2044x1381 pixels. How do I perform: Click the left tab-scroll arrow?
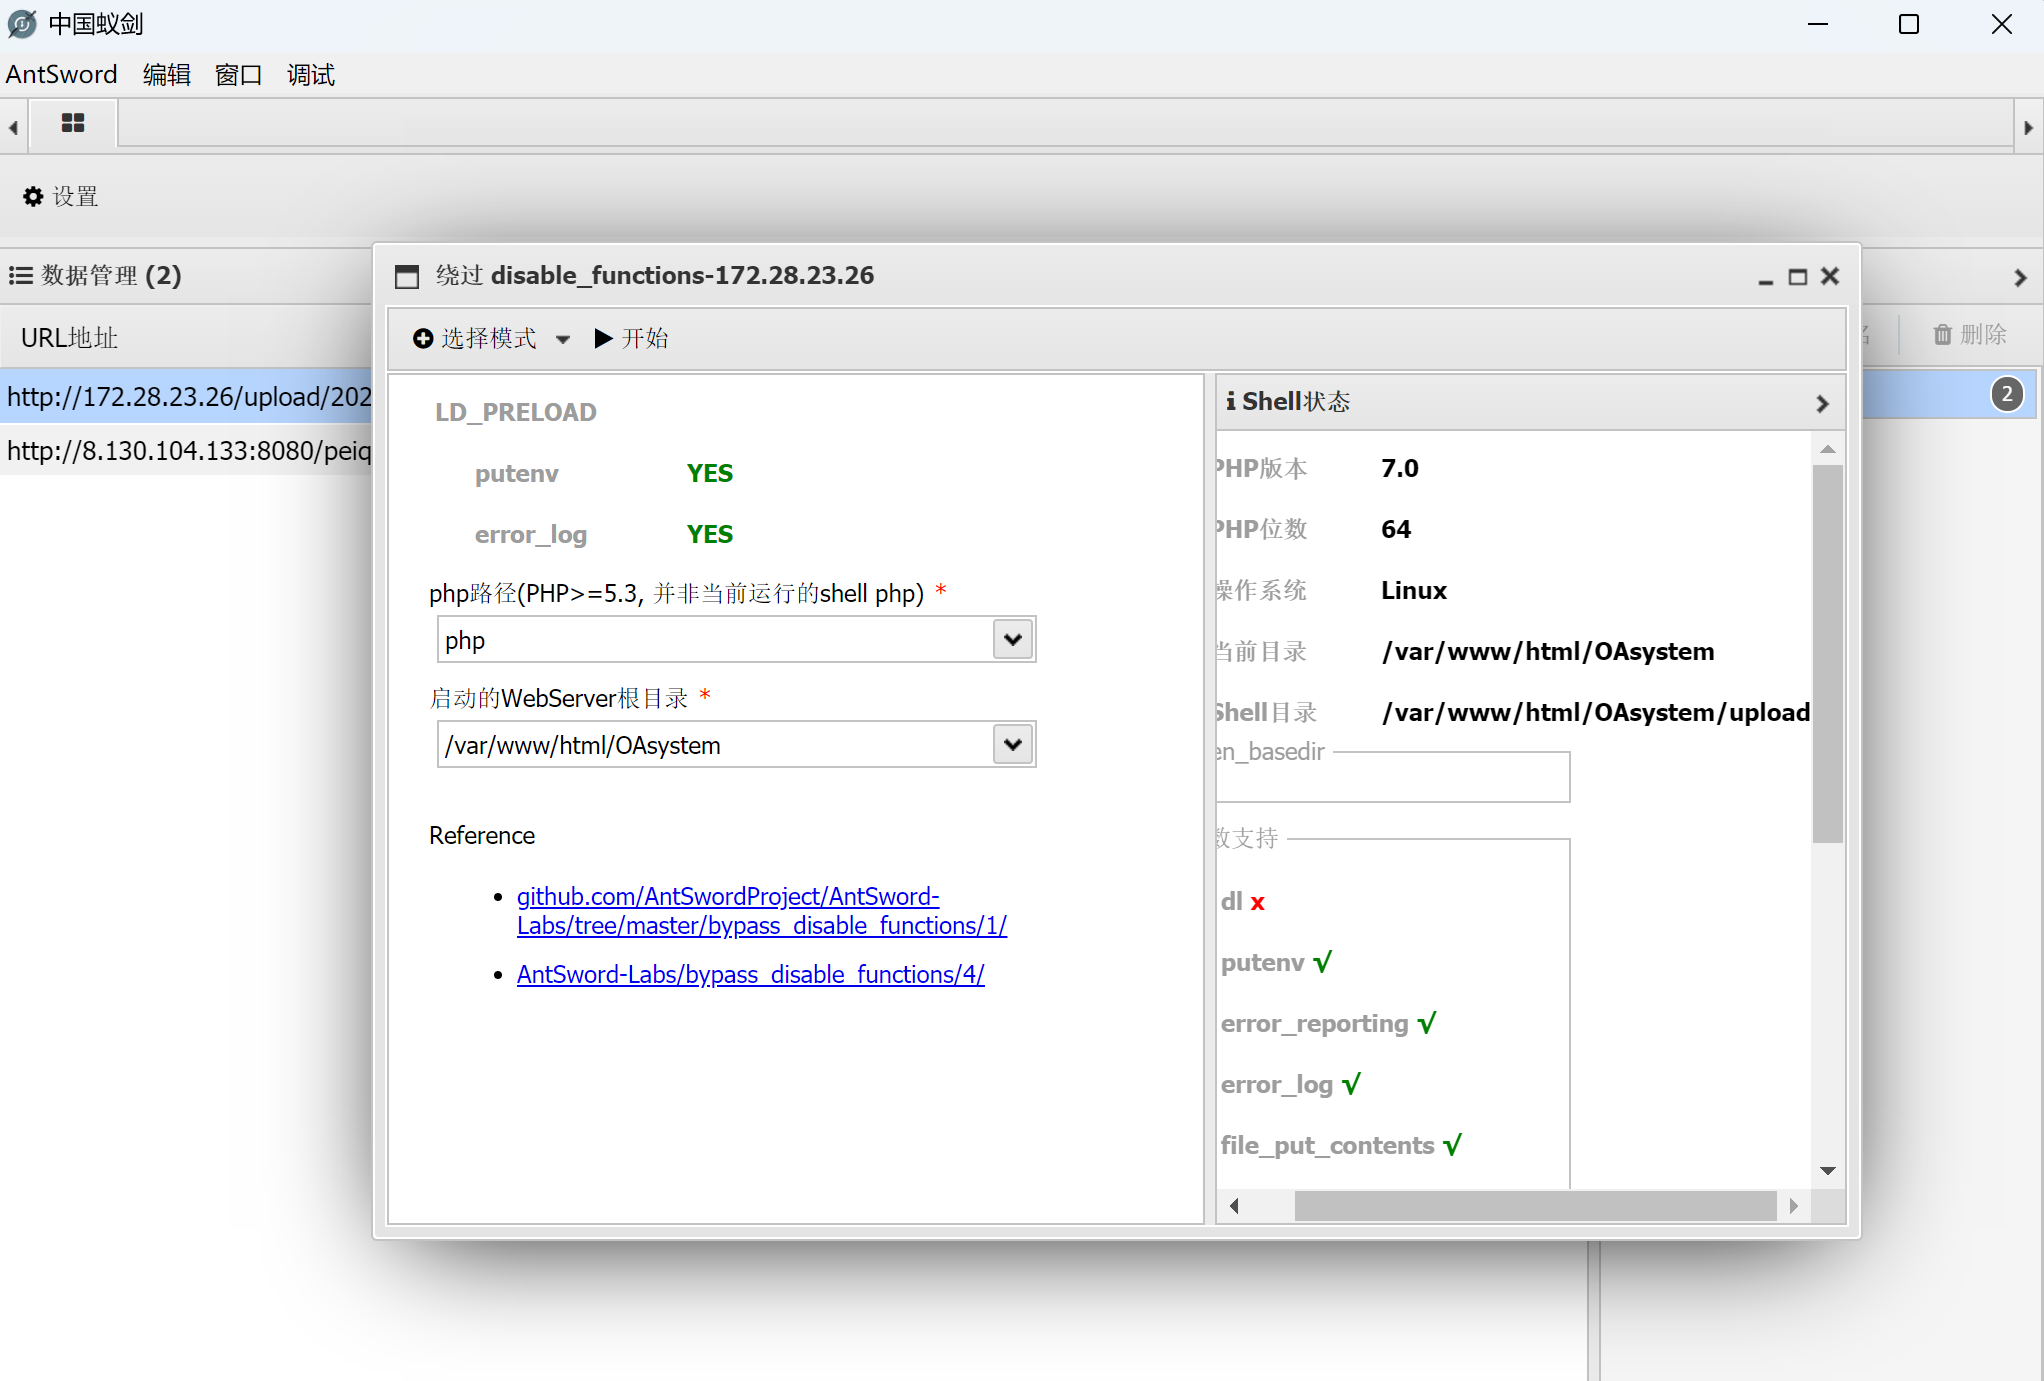[13, 128]
